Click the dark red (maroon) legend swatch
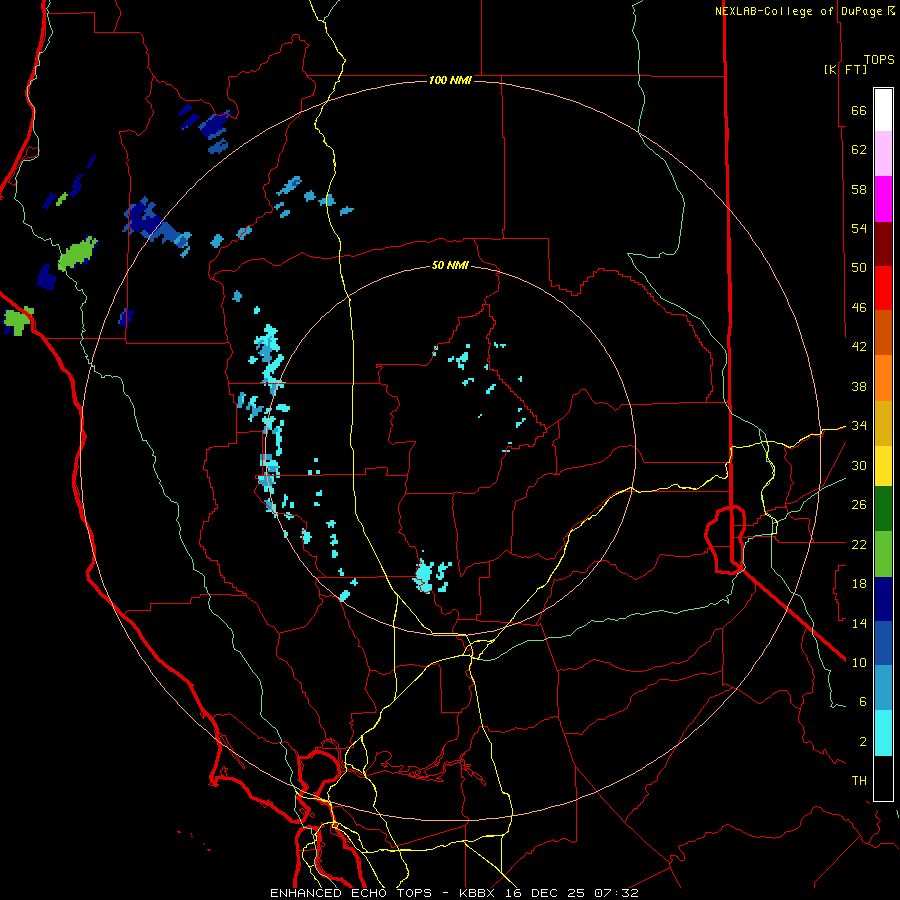The width and height of the screenshot is (900, 900). click(x=883, y=244)
